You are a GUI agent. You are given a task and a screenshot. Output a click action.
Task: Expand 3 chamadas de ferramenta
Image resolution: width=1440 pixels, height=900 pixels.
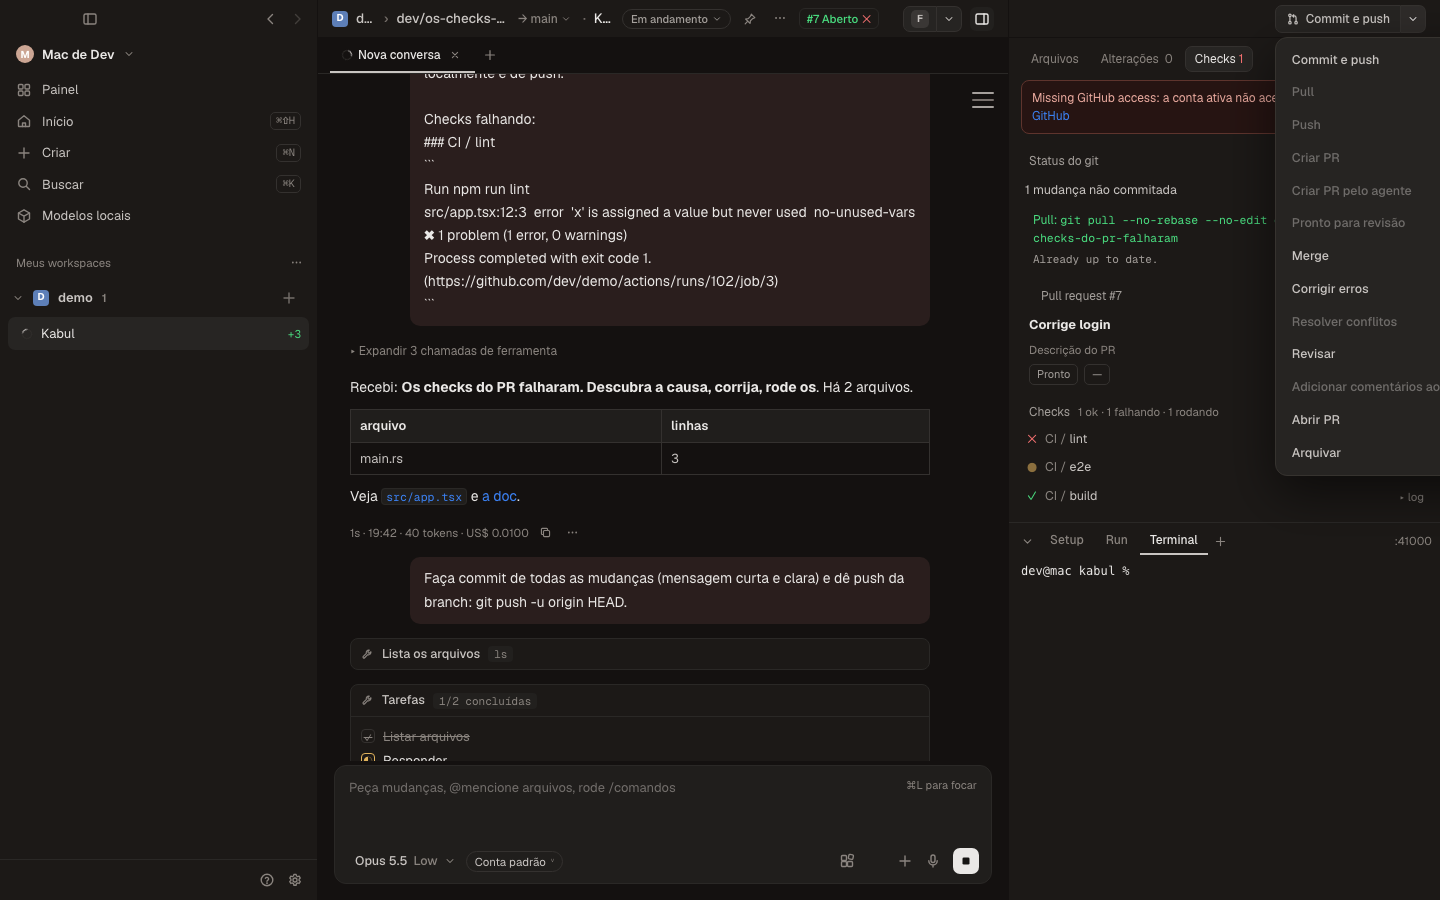(454, 351)
